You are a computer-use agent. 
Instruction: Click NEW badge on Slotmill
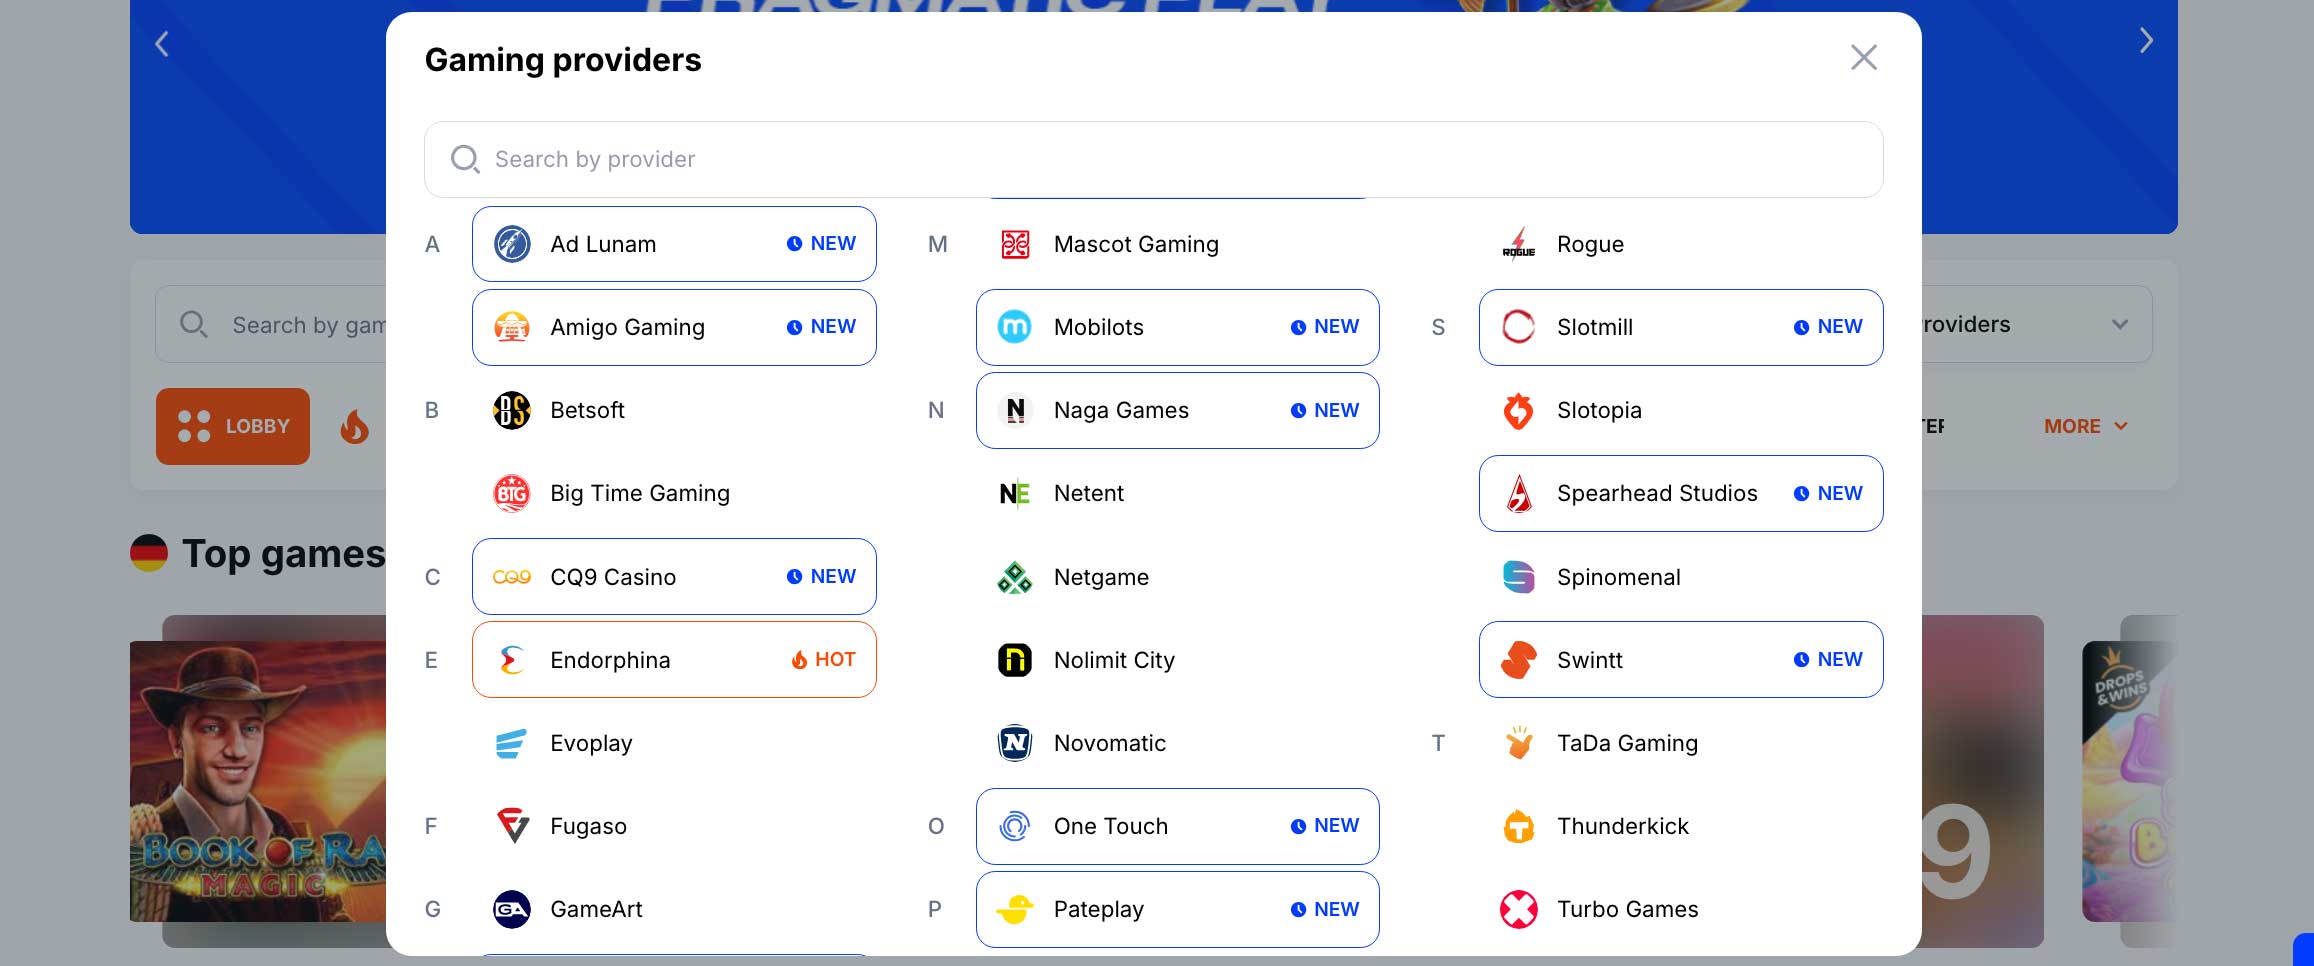(x=1828, y=327)
